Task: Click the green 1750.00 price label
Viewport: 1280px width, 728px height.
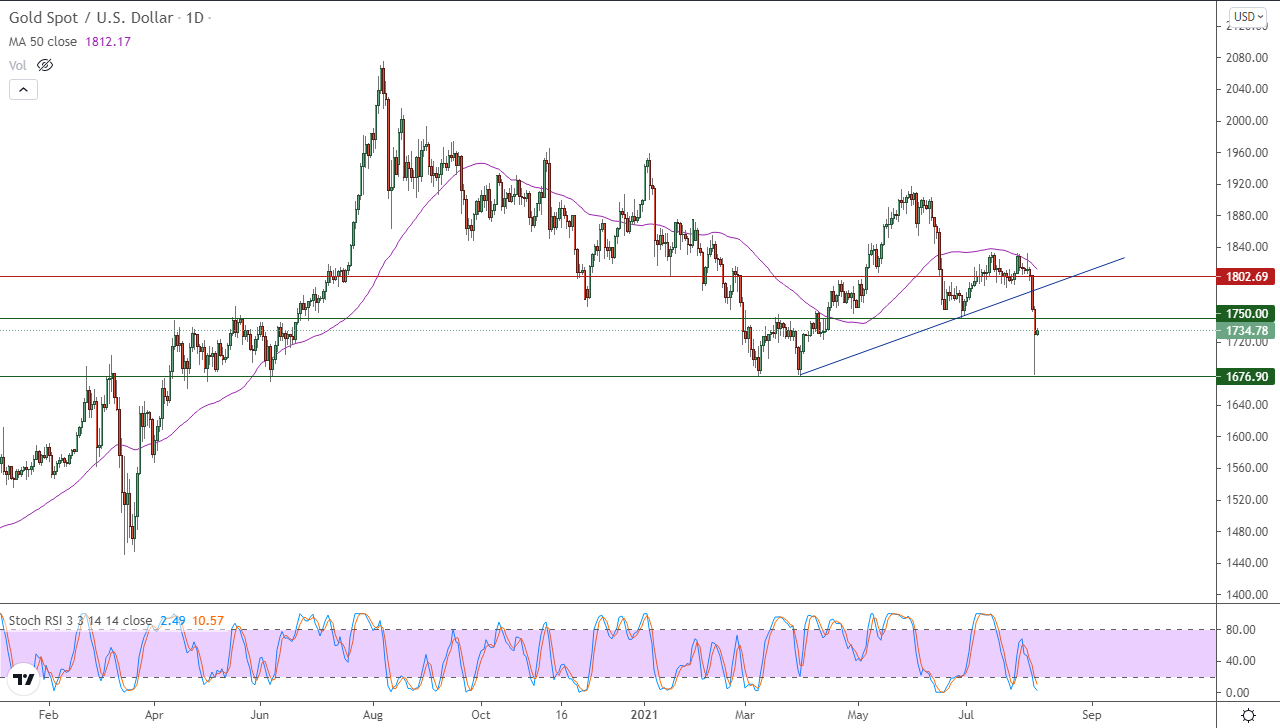Action: [x=1246, y=313]
